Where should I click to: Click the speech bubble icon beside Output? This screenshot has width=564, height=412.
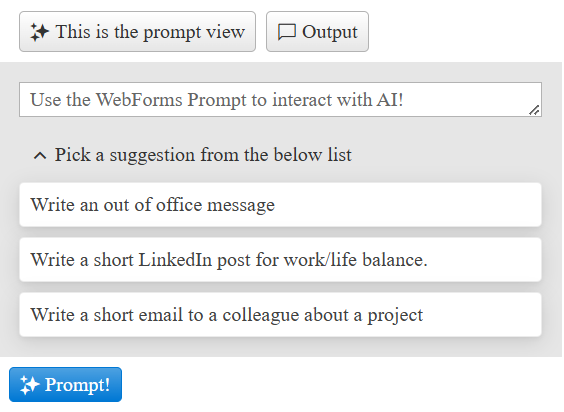pyautogui.click(x=287, y=32)
